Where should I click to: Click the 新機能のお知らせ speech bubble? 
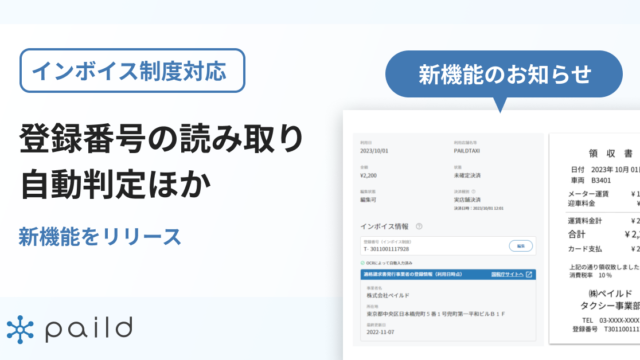tap(504, 74)
